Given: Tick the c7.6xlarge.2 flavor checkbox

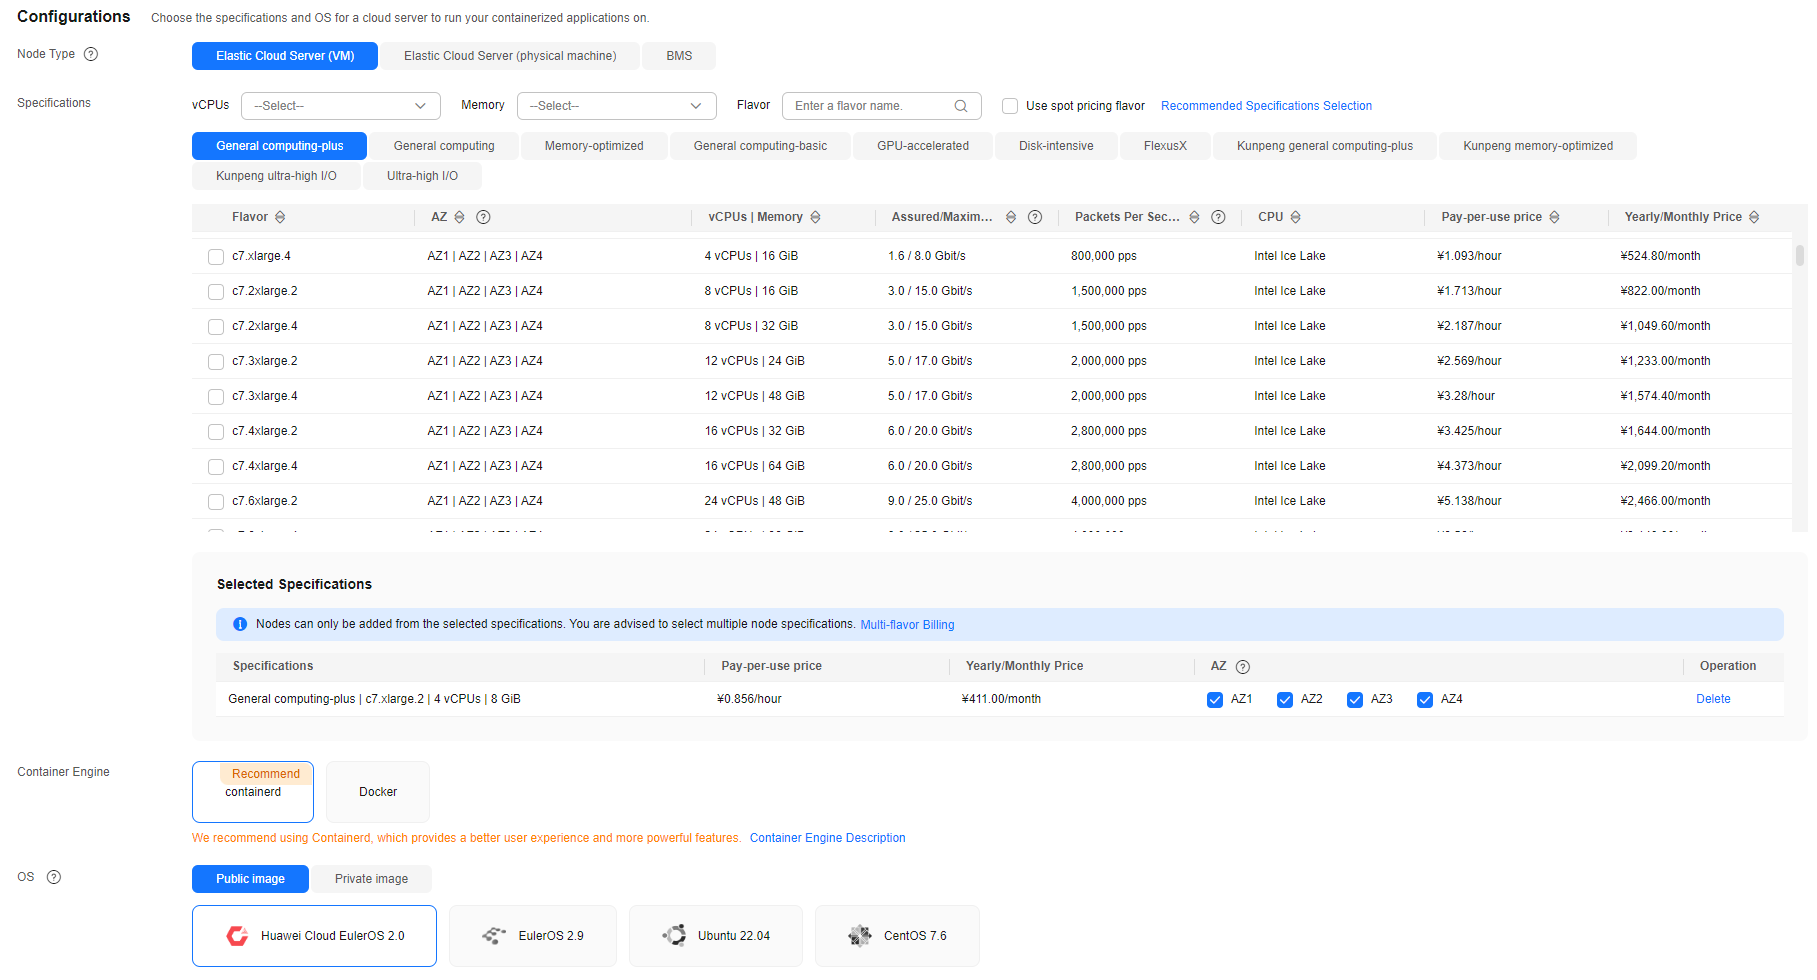Looking at the screenshot, I should pyautogui.click(x=216, y=502).
